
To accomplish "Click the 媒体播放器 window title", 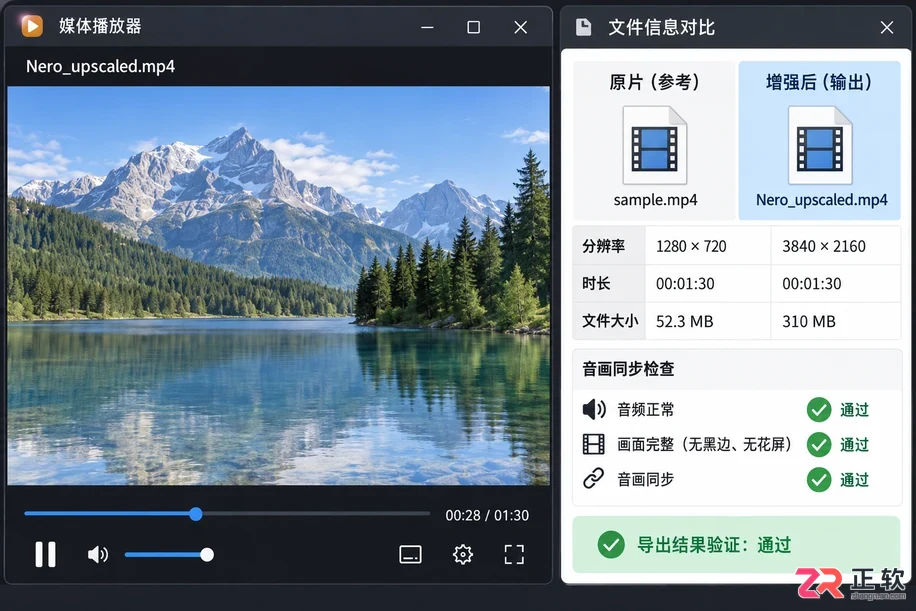I will 100,26.
